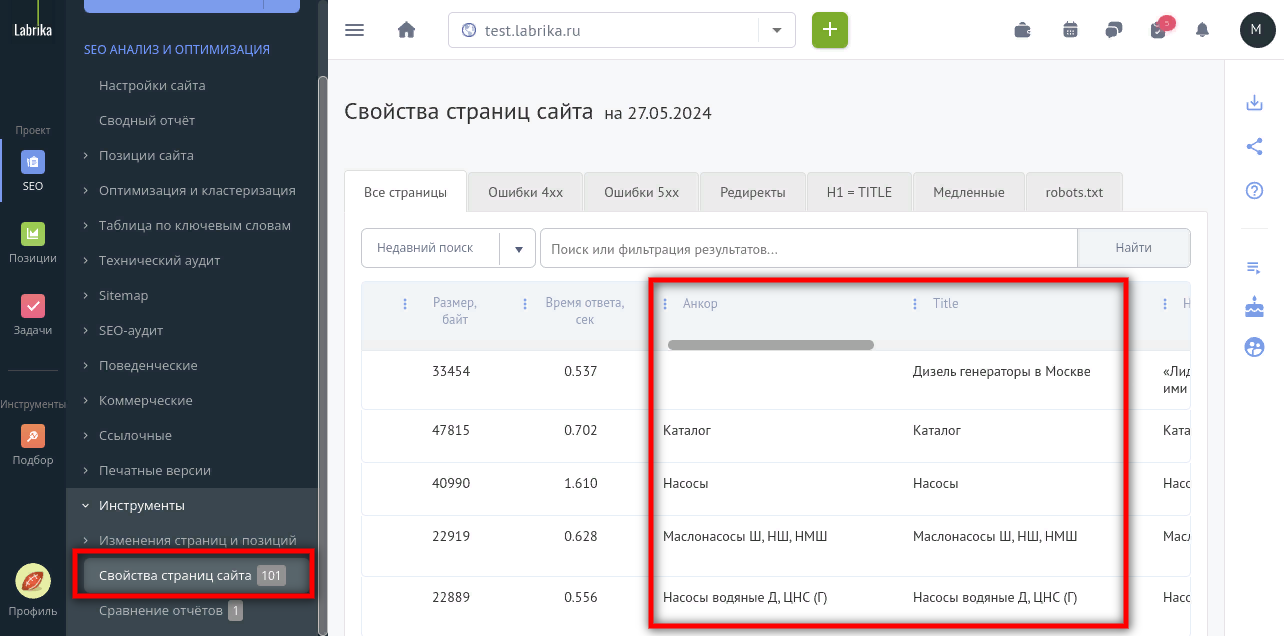Viewport: 1284px width, 636px height.
Task: Click the Маслонасосы Ш, НШ, НМШ anchor cell
Action: 745,536
